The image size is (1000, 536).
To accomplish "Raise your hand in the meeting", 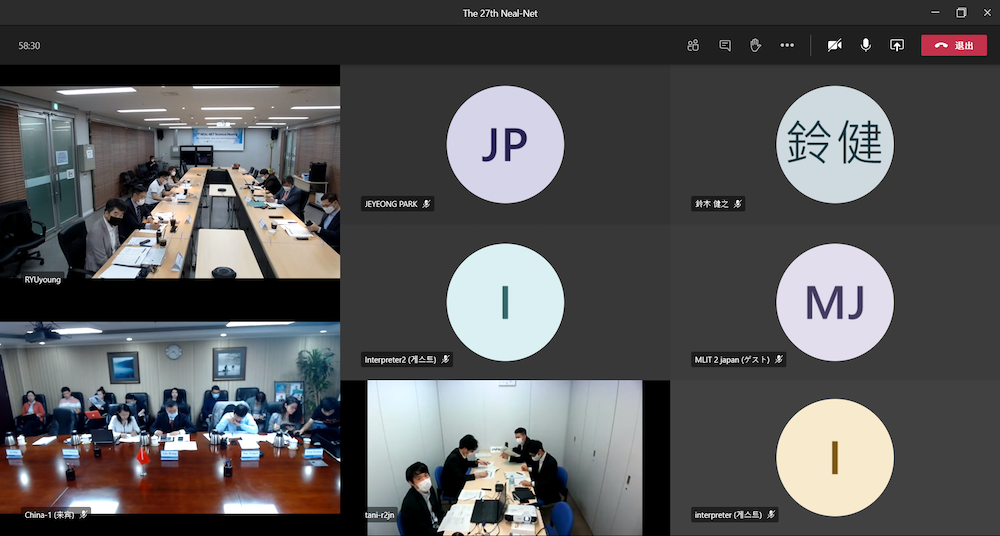I will click(755, 45).
